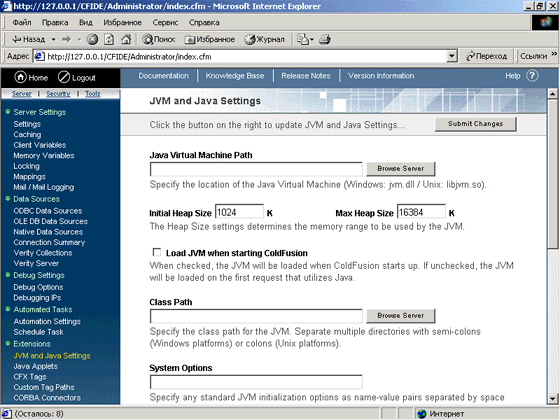
Task: Open the Caching settings link
Action: 27,135
